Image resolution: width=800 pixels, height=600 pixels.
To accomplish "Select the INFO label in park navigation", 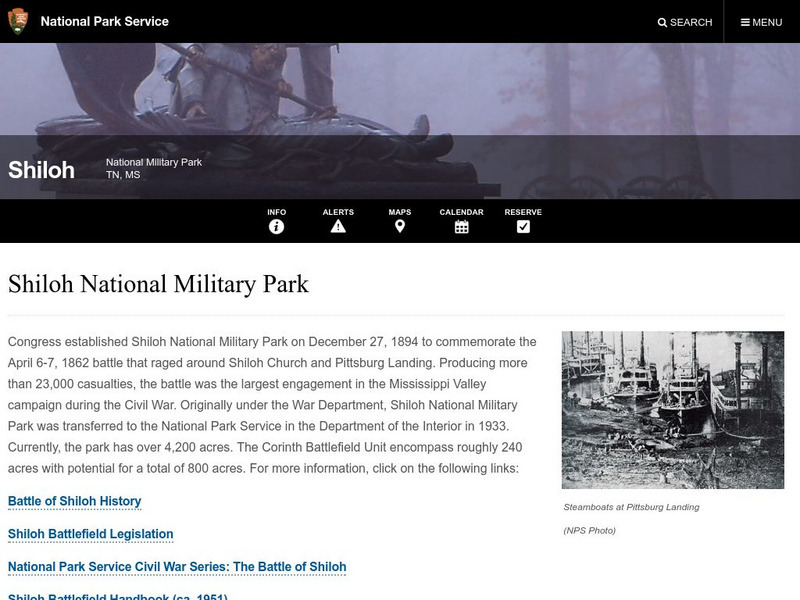I will tap(276, 212).
